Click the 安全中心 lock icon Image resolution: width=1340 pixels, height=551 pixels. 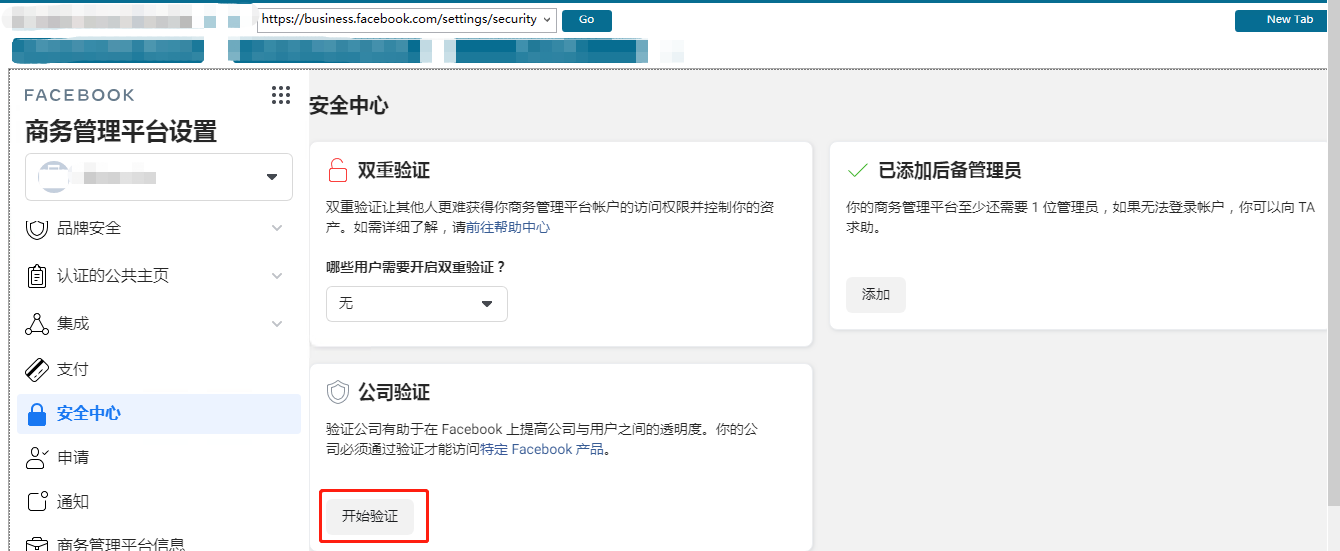[x=37, y=413]
